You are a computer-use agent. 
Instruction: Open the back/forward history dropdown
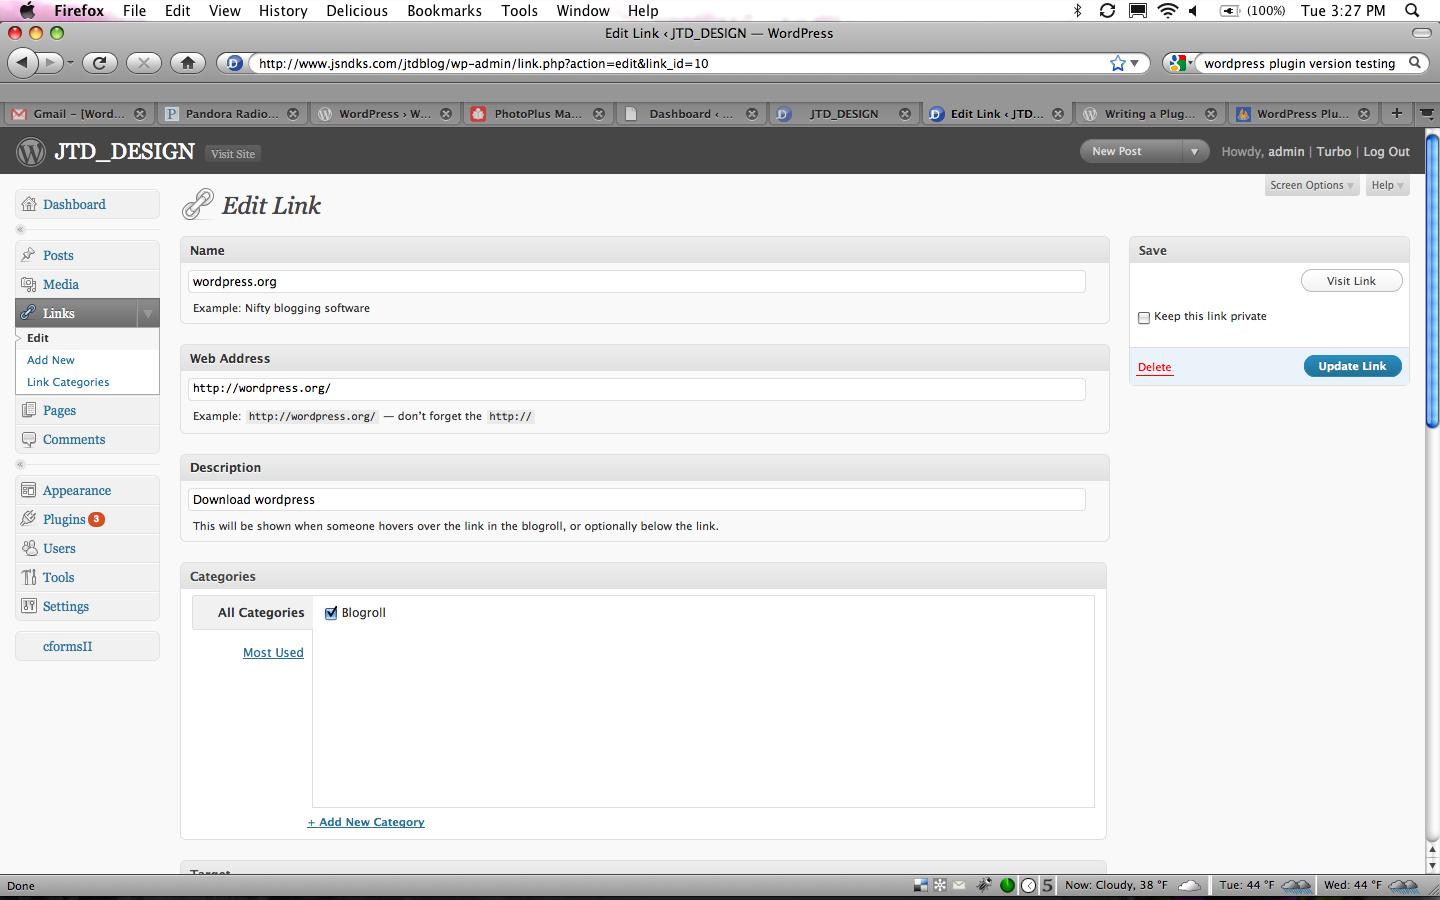tap(70, 63)
